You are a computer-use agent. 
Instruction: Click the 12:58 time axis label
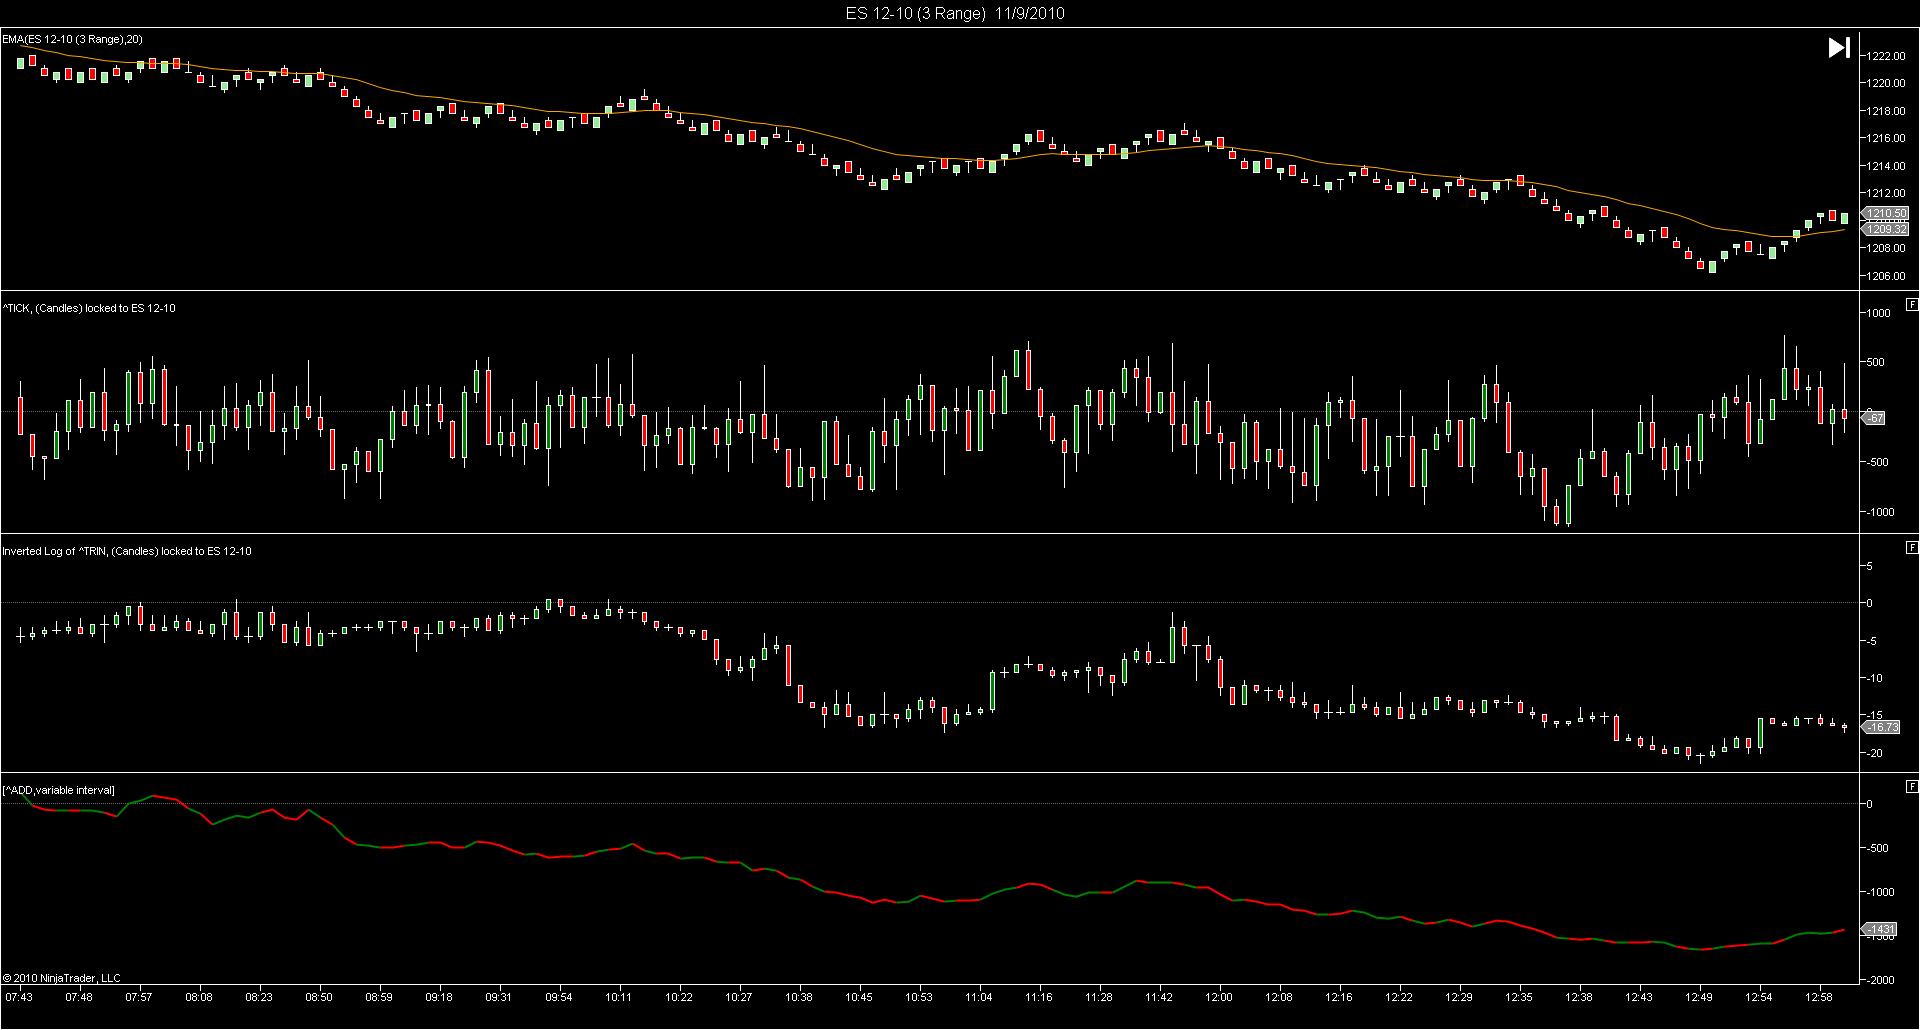tap(1819, 997)
